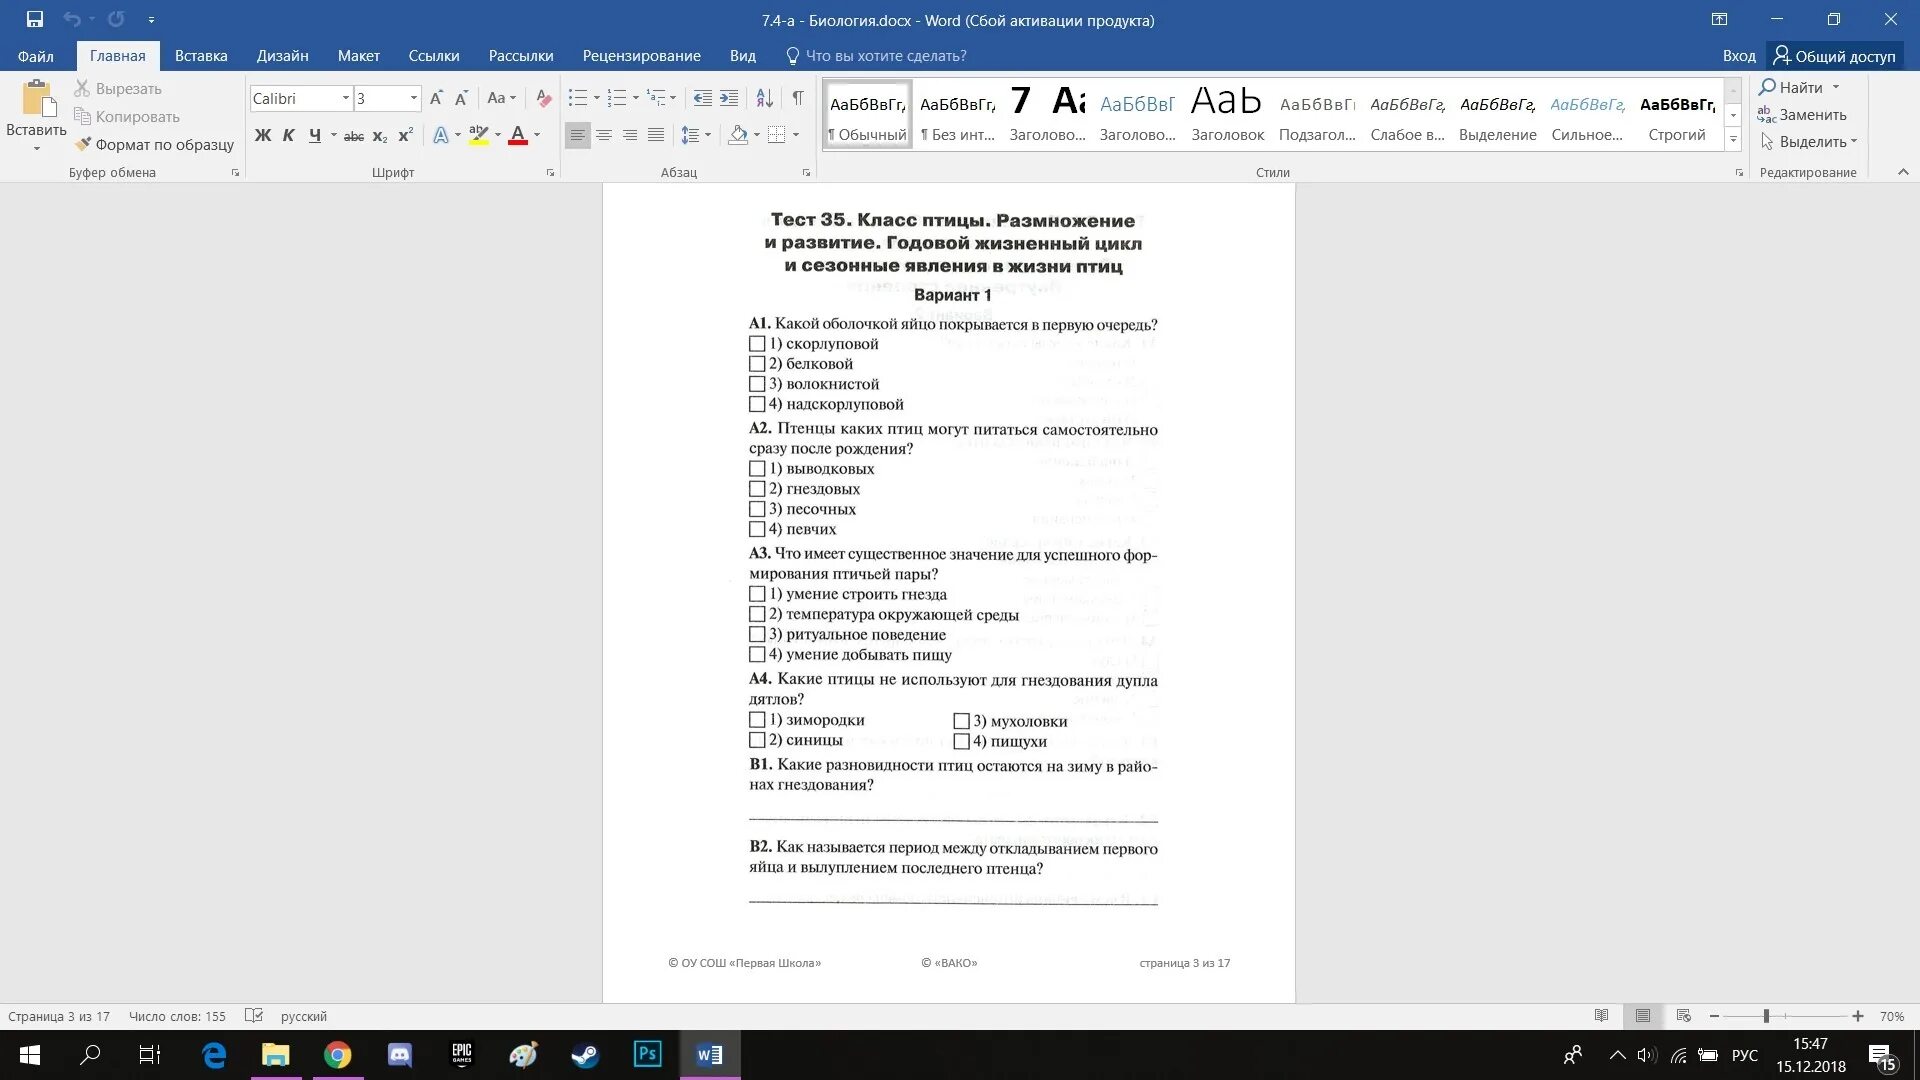Click the Bold (Ж) formatting icon
Image resolution: width=1920 pixels, height=1080 pixels.
pos(263,135)
